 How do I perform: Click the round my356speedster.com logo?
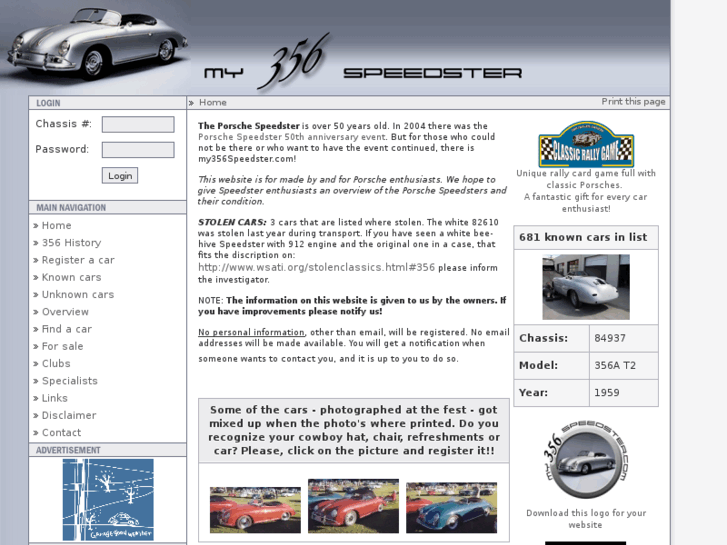[586, 460]
